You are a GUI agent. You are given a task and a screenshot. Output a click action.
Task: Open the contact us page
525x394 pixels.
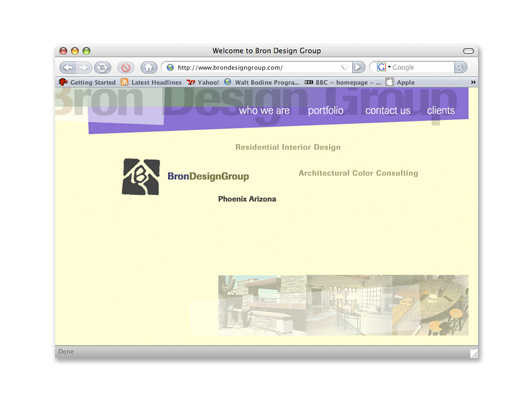point(388,110)
